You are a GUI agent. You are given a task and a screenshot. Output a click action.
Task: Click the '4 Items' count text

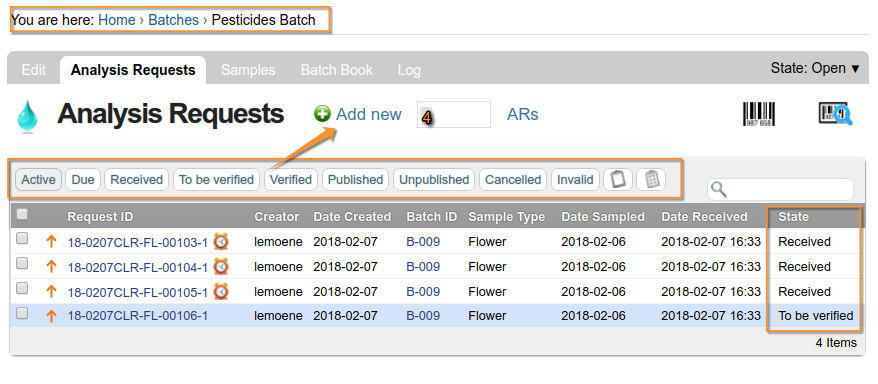click(x=836, y=343)
